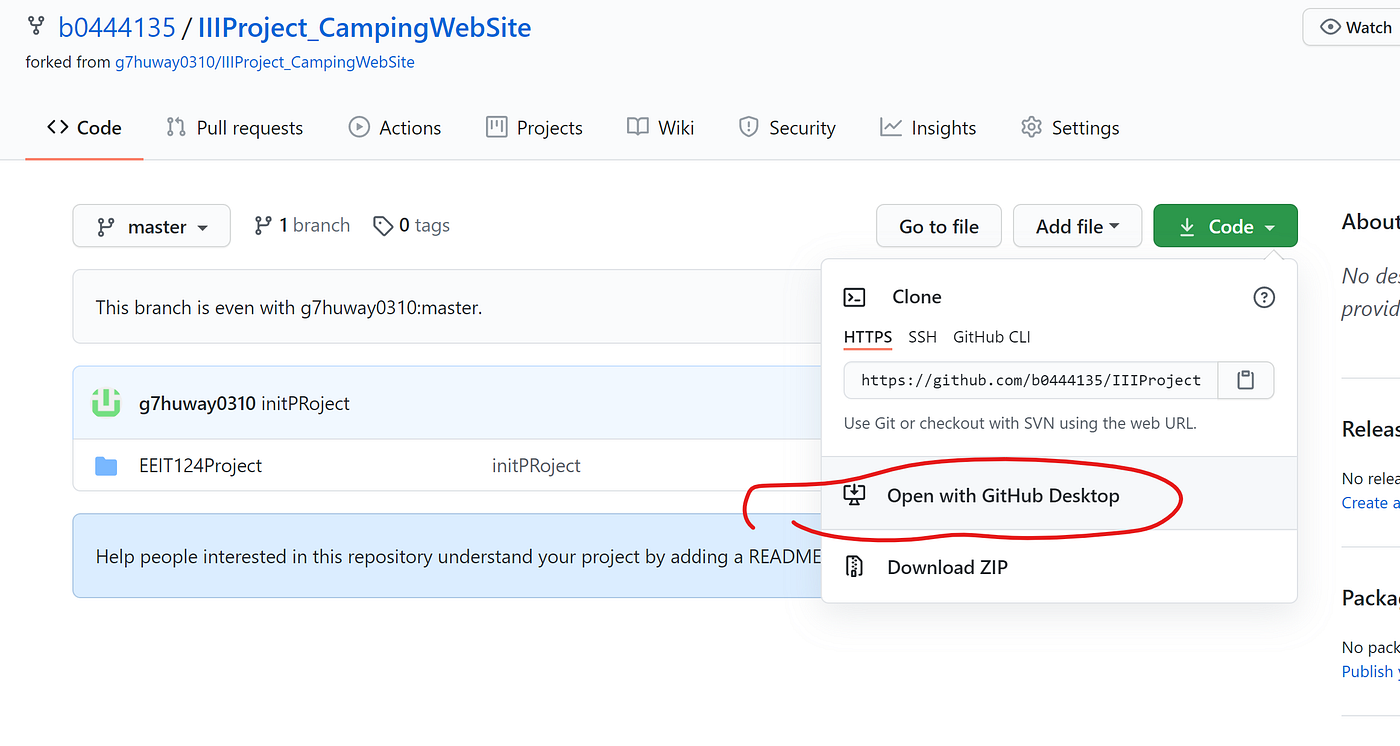
Task: Open the Security tab
Action: pyautogui.click(x=787, y=128)
